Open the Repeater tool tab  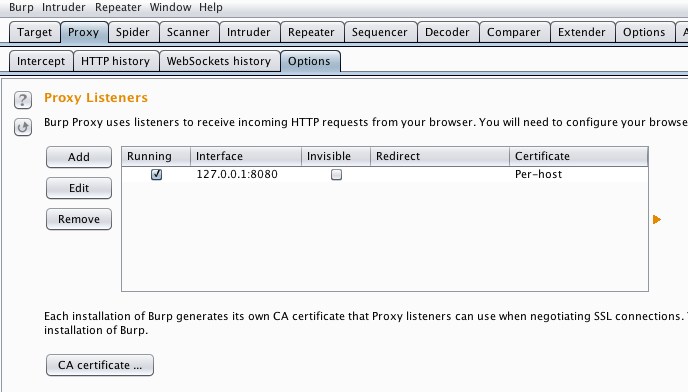(x=312, y=32)
